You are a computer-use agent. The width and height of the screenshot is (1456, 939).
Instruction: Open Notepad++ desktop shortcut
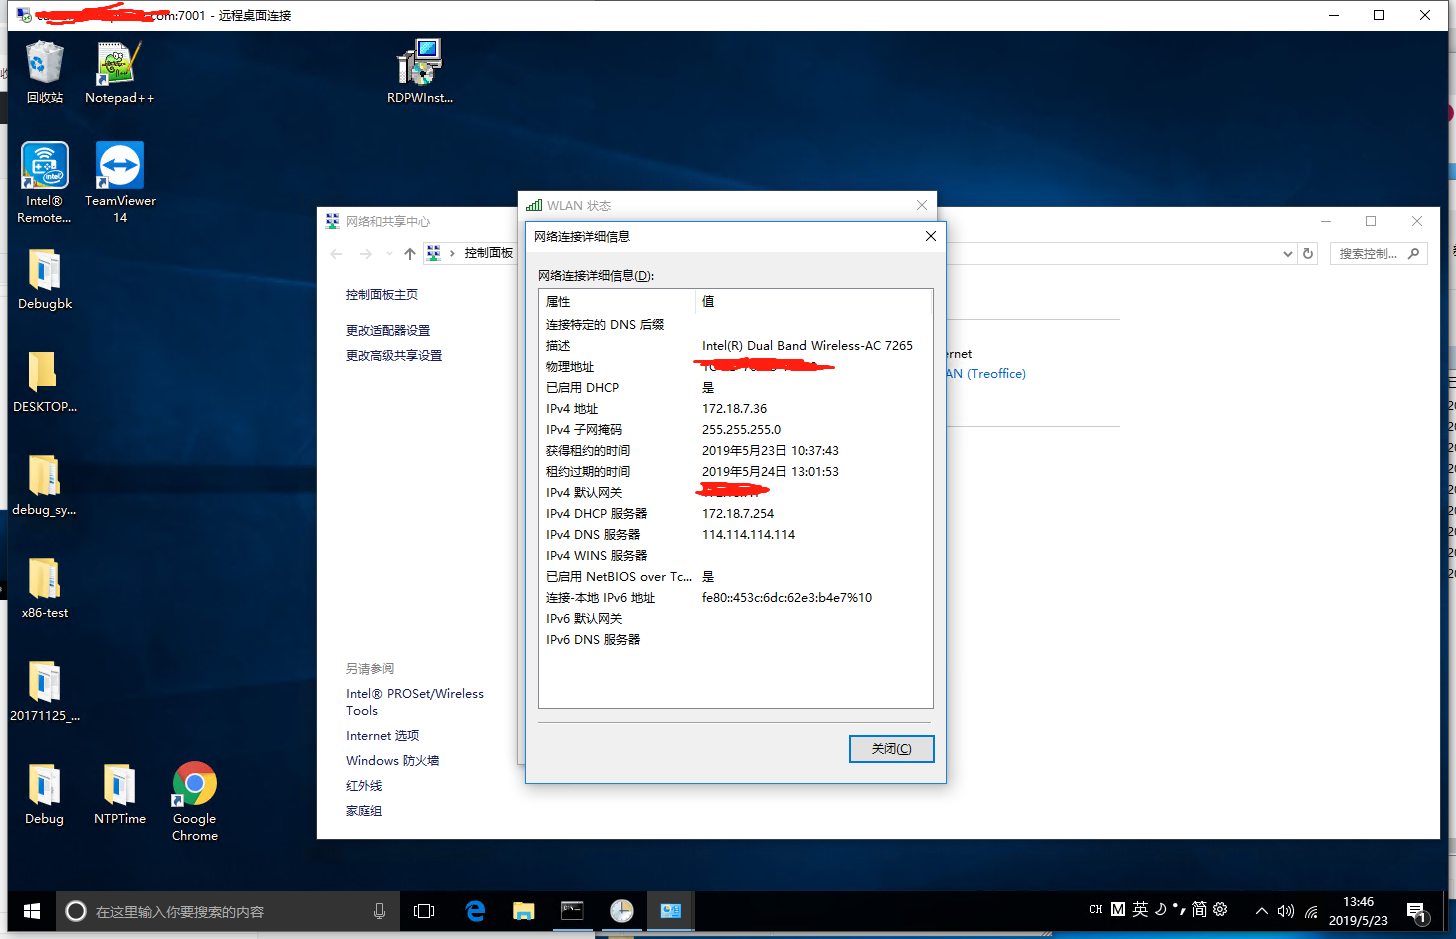(x=119, y=72)
